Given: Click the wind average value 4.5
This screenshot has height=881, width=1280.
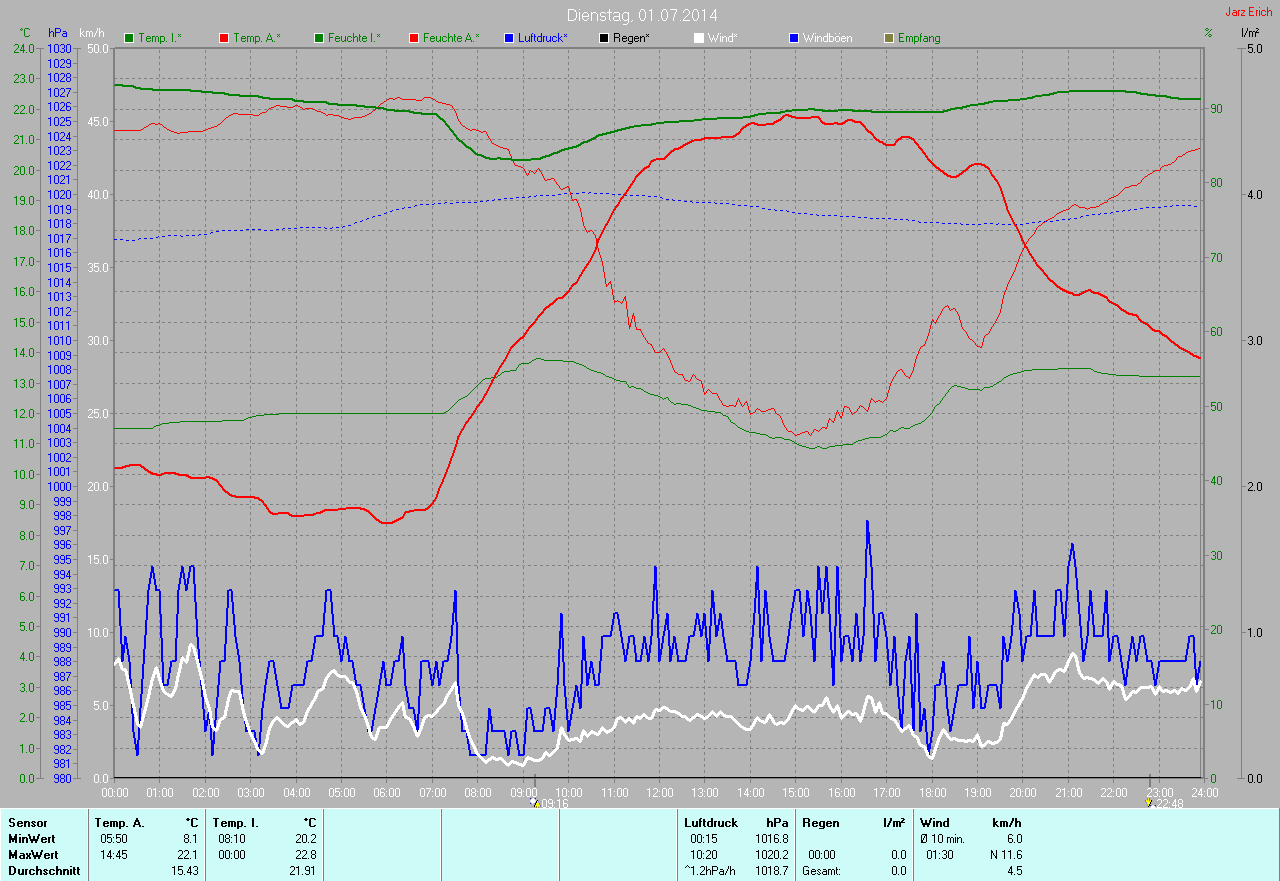Looking at the screenshot, I should (1015, 871).
